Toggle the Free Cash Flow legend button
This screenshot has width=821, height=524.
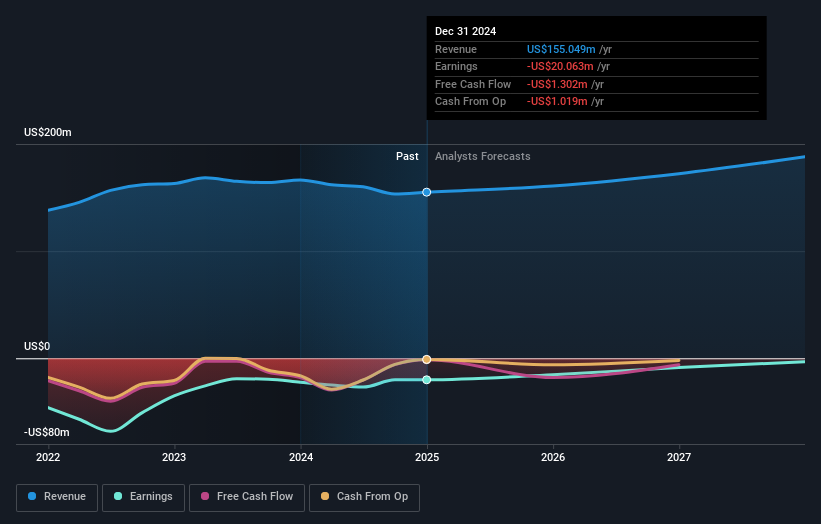coord(247,497)
